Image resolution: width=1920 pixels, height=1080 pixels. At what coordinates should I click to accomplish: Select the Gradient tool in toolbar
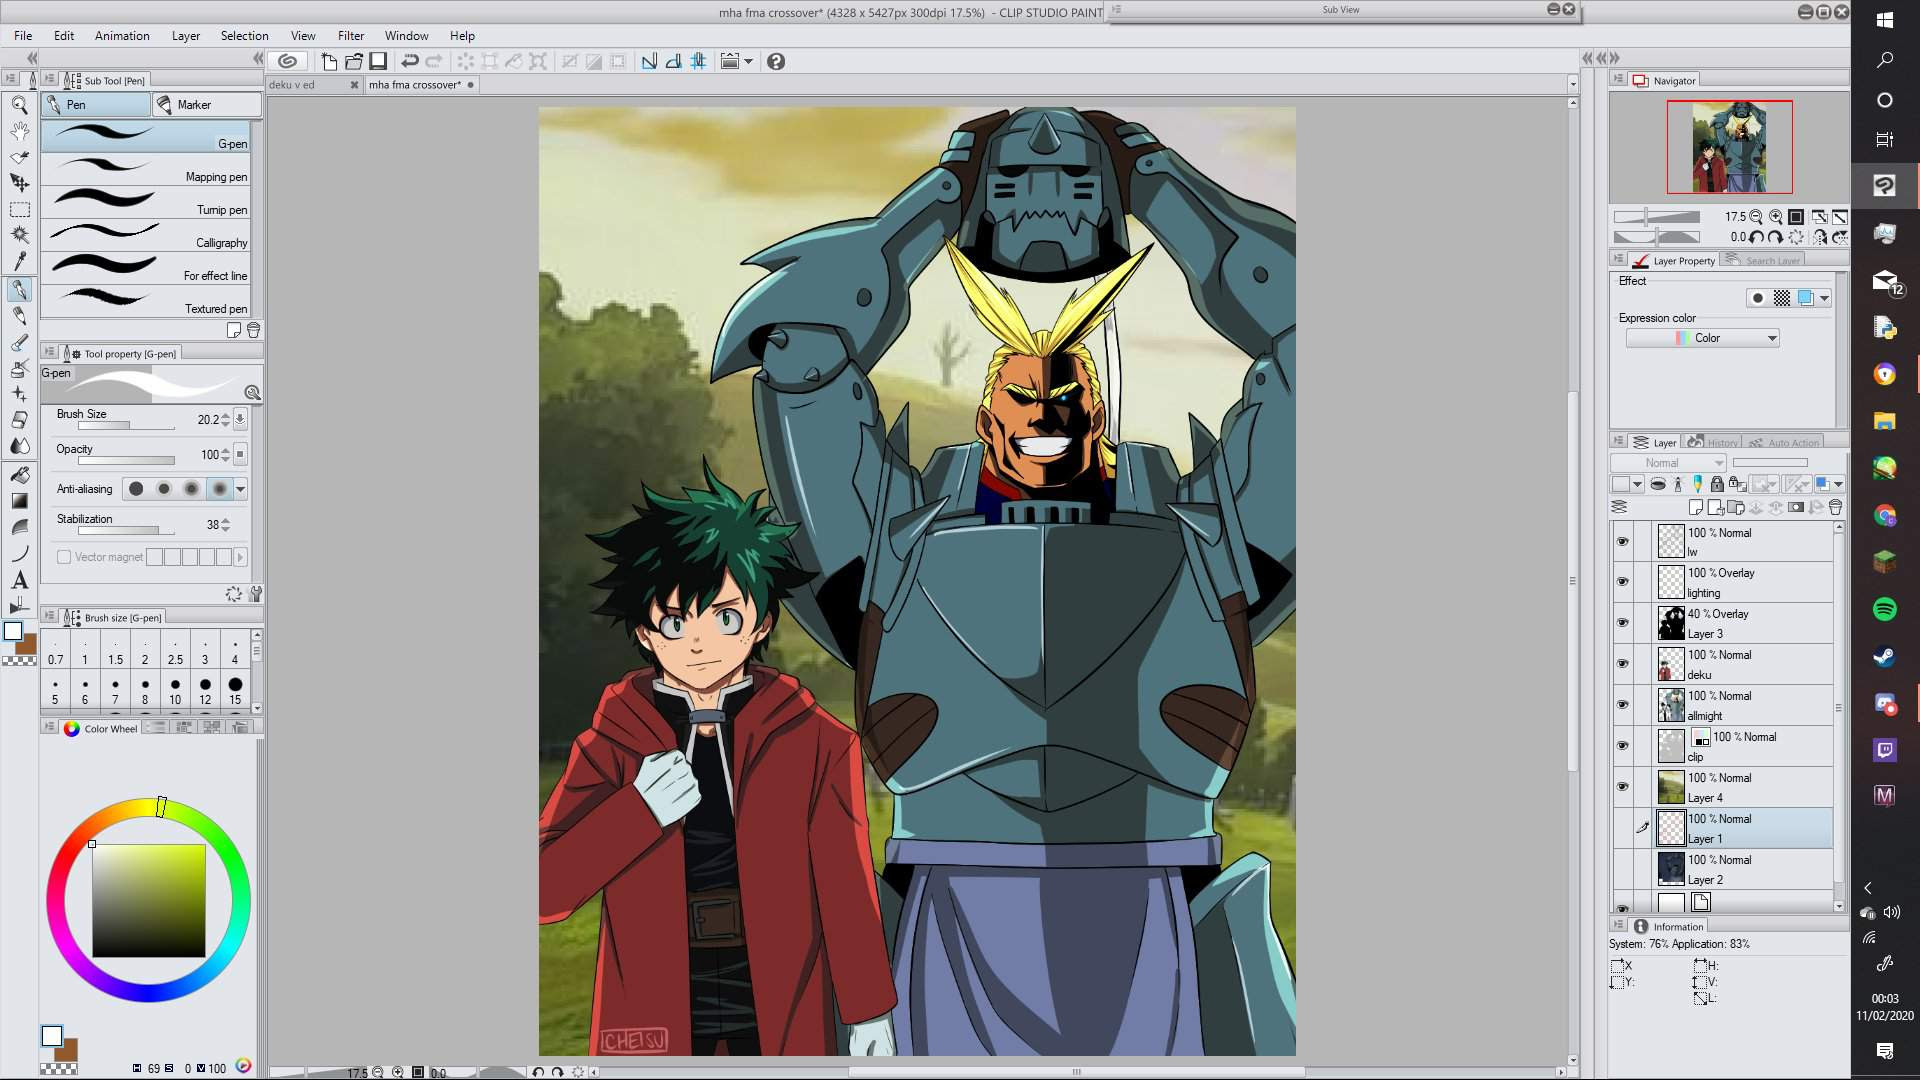point(19,500)
